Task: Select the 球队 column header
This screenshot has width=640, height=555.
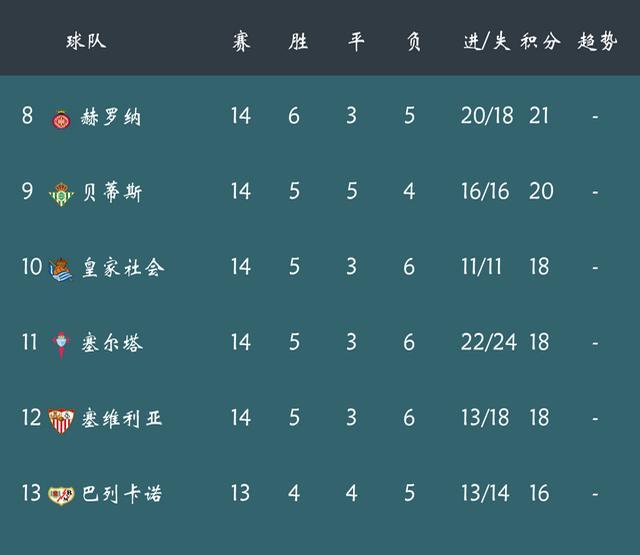Action: [x=86, y=42]
